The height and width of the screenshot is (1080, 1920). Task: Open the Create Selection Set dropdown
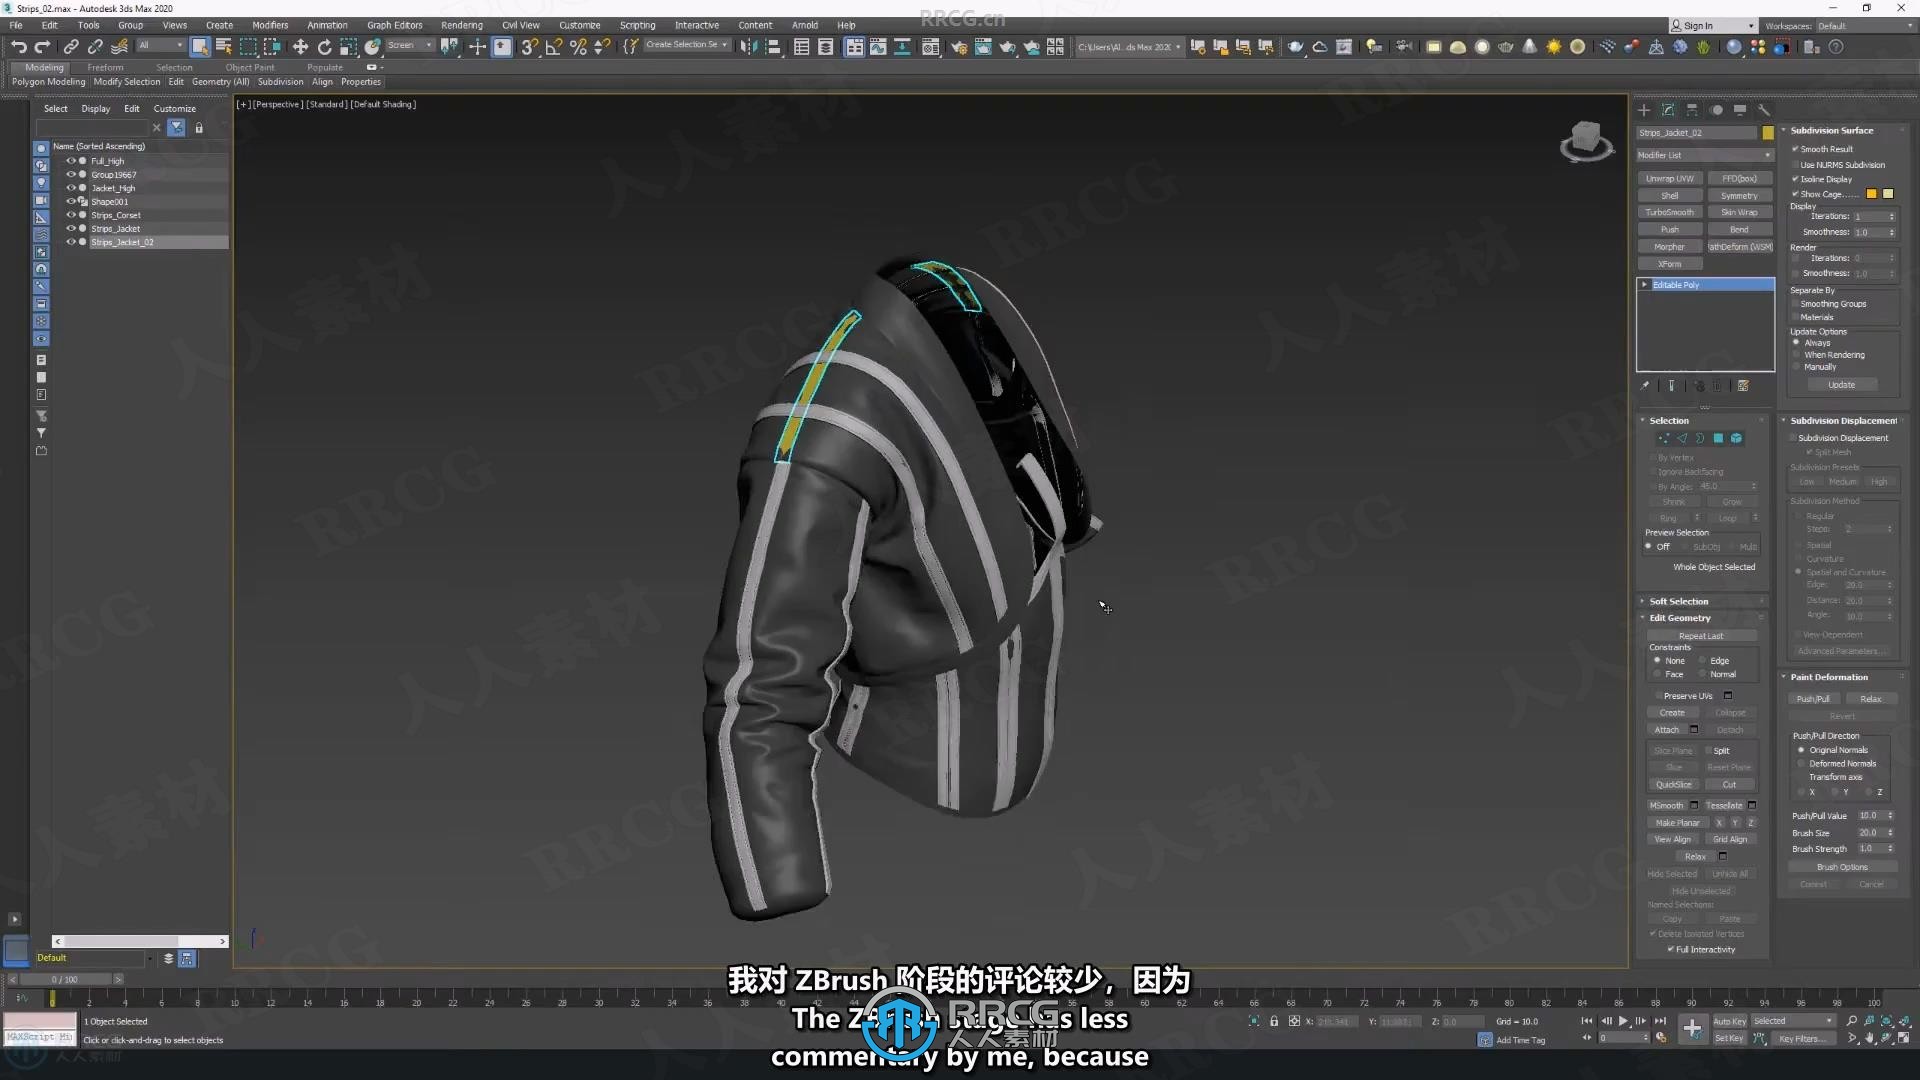point(686,46)
